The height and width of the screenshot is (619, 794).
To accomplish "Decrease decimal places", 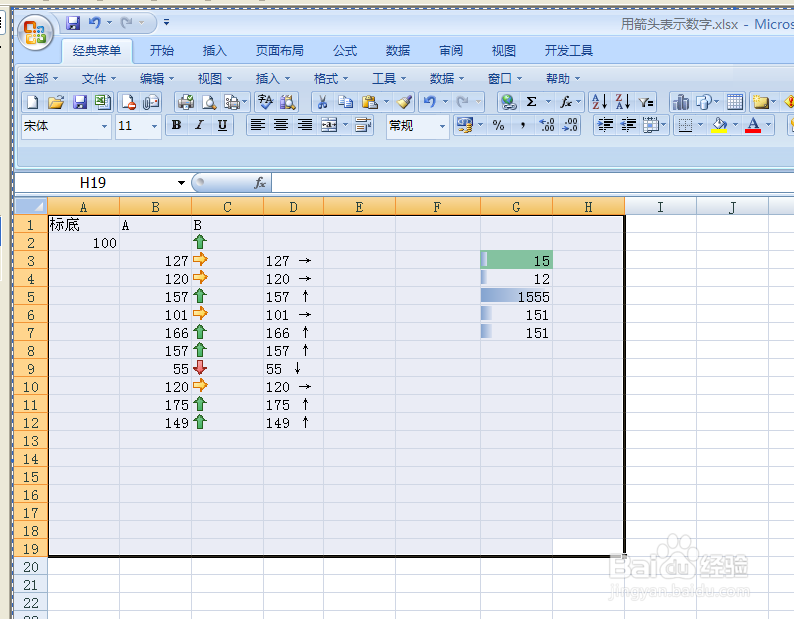I will [x=570, y=125].
